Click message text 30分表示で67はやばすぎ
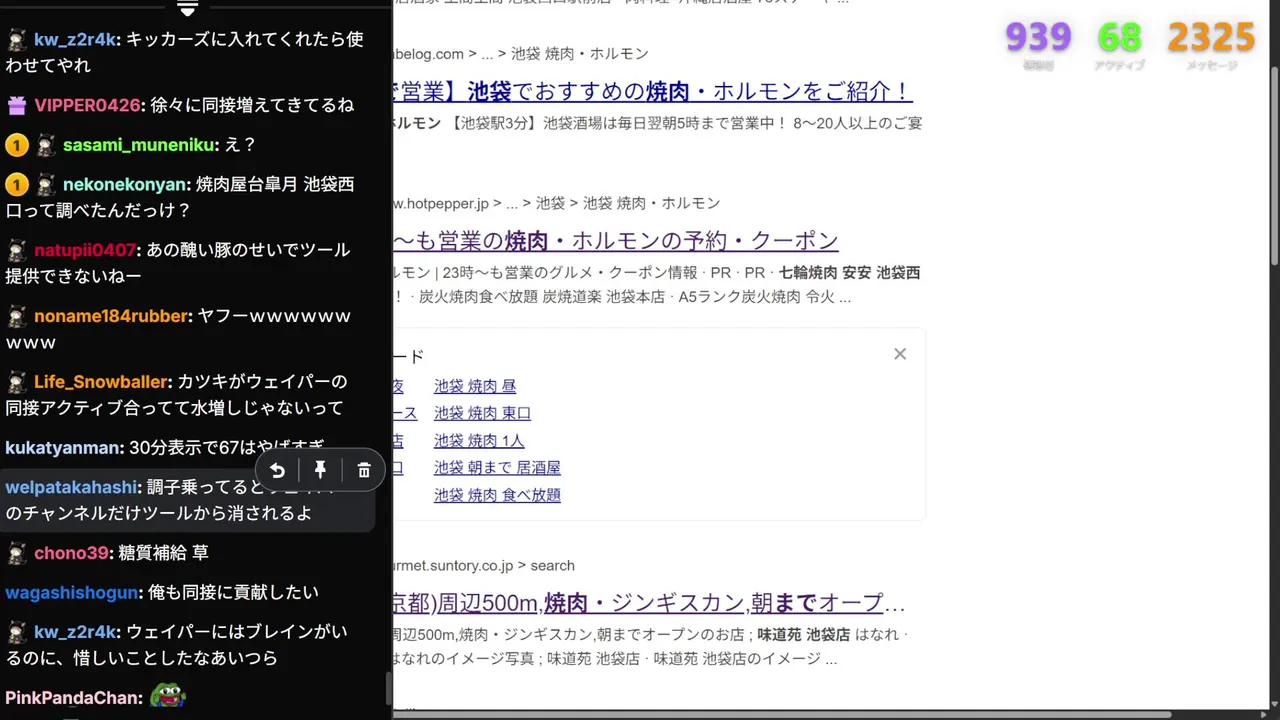 click(x=227, y=448)
